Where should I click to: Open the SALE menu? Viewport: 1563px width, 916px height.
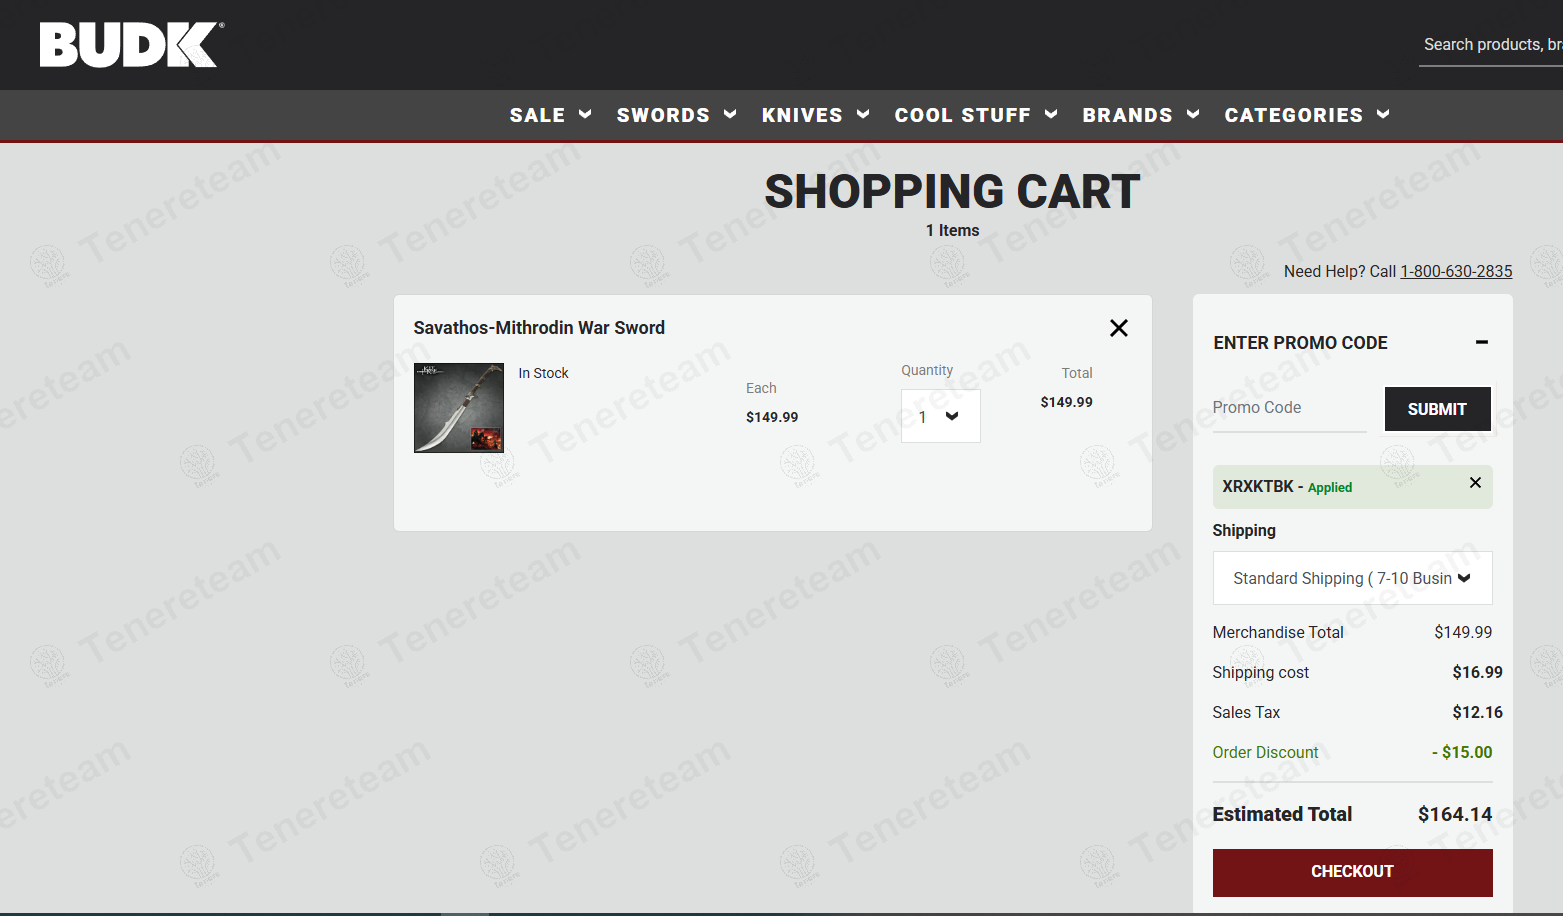[538, 115]
